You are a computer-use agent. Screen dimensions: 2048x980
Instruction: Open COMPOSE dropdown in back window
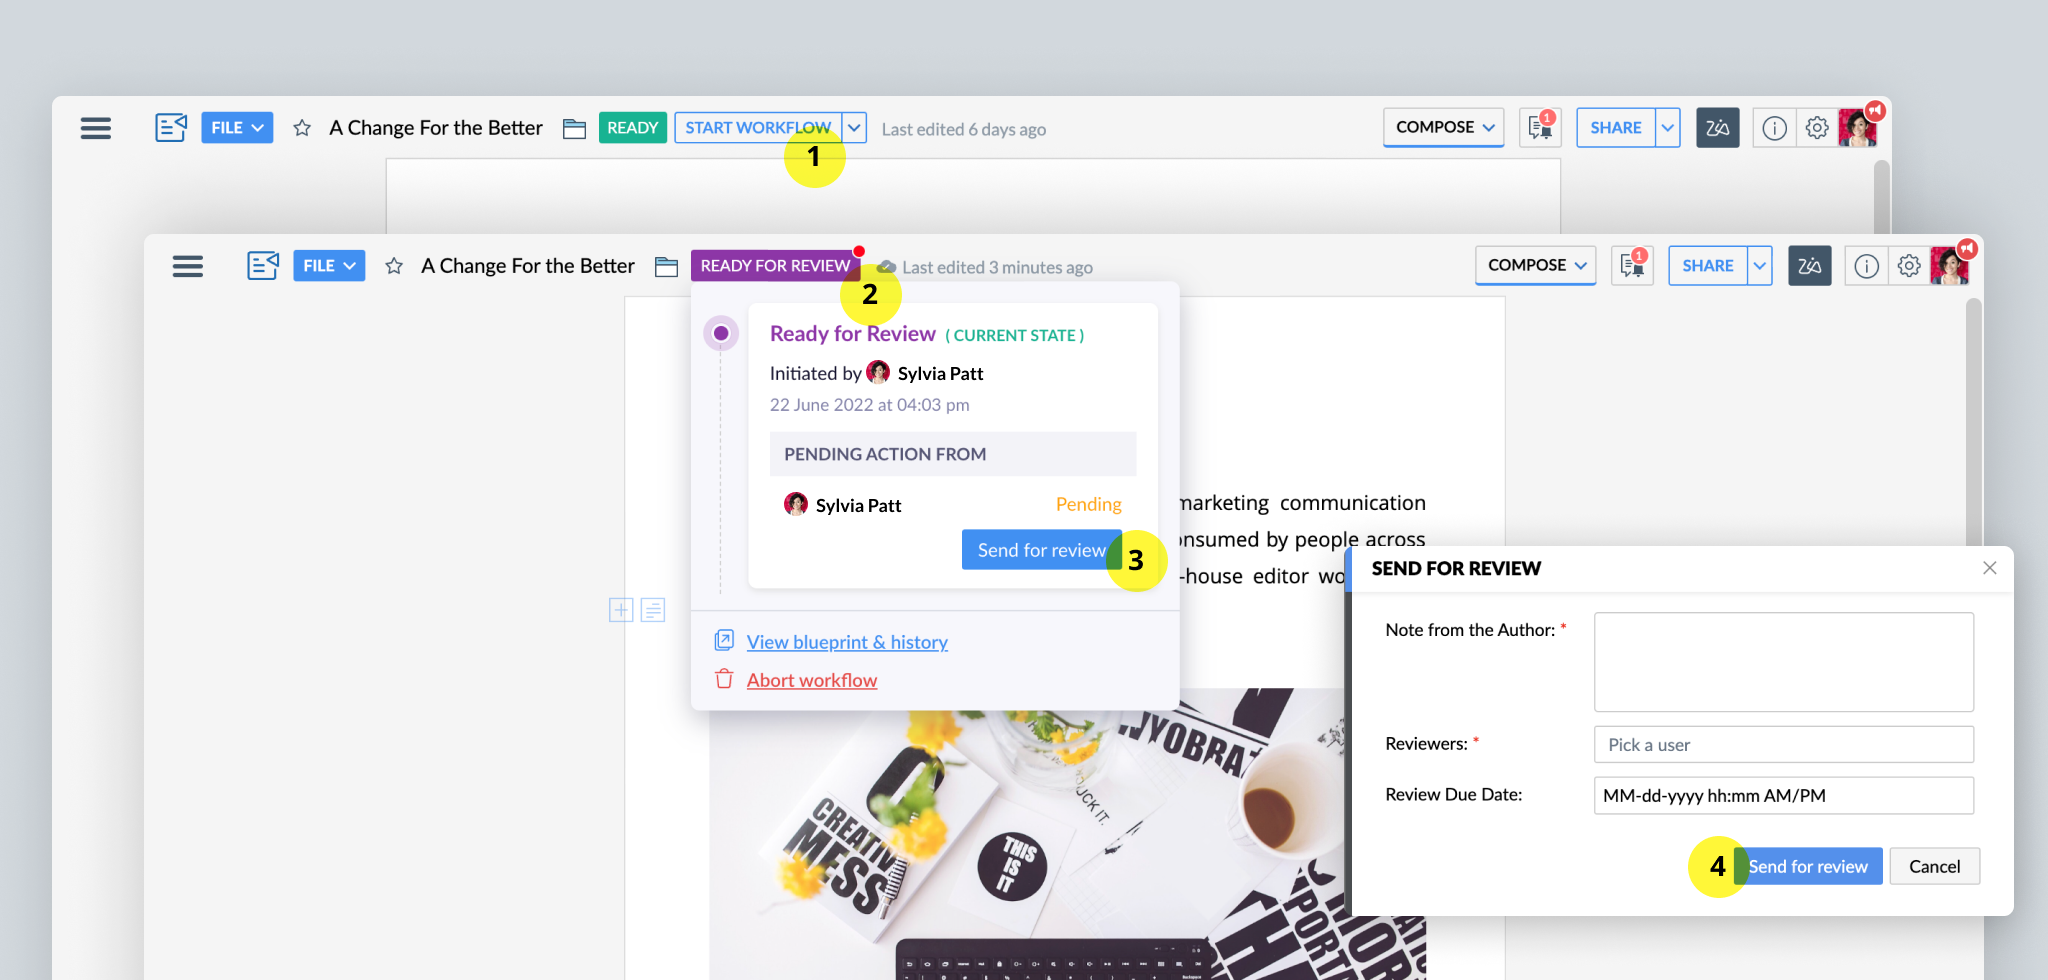[x=1443, y=127]
